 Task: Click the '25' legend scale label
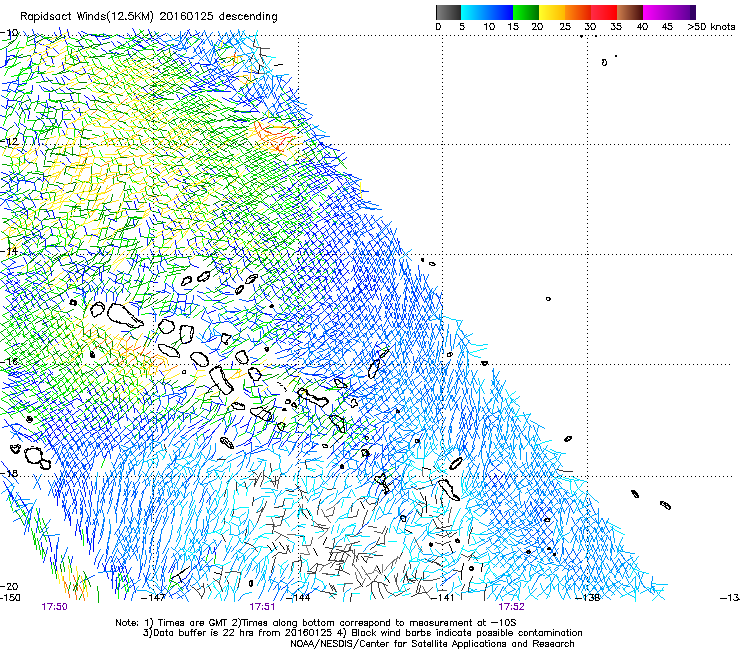tap(565, 26)
